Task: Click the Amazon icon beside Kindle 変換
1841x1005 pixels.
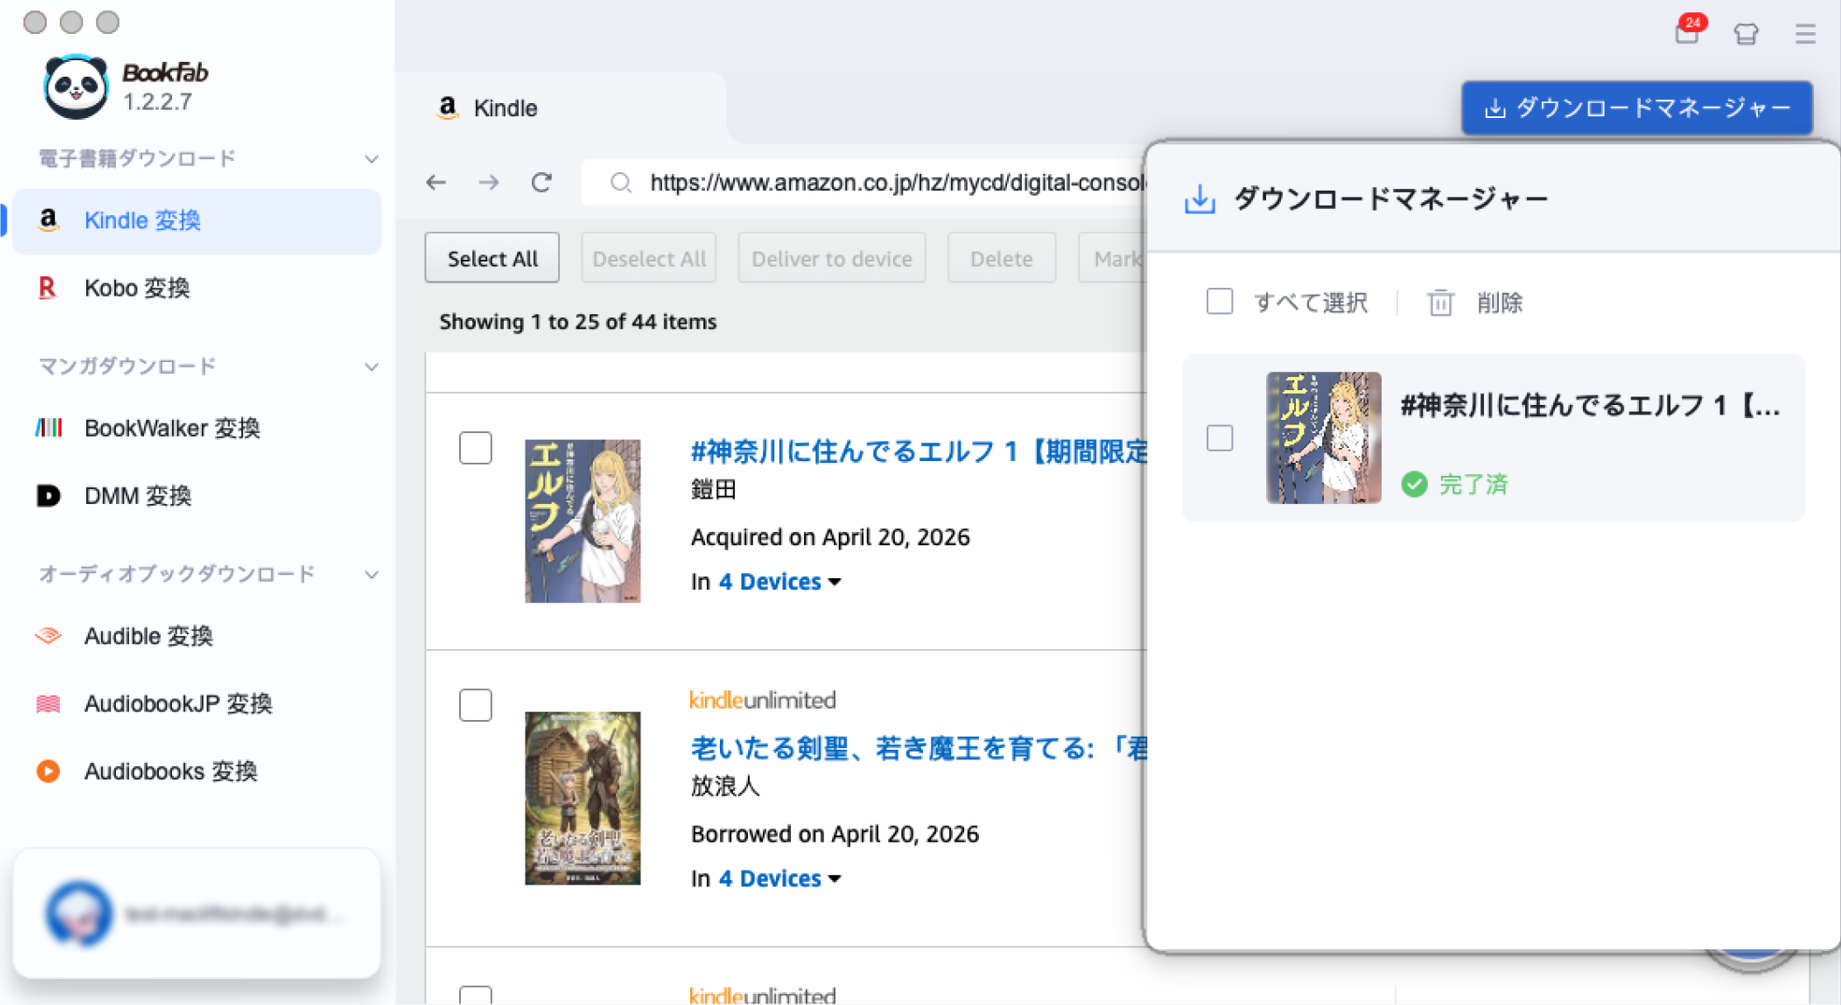Action: pos(48,220)
